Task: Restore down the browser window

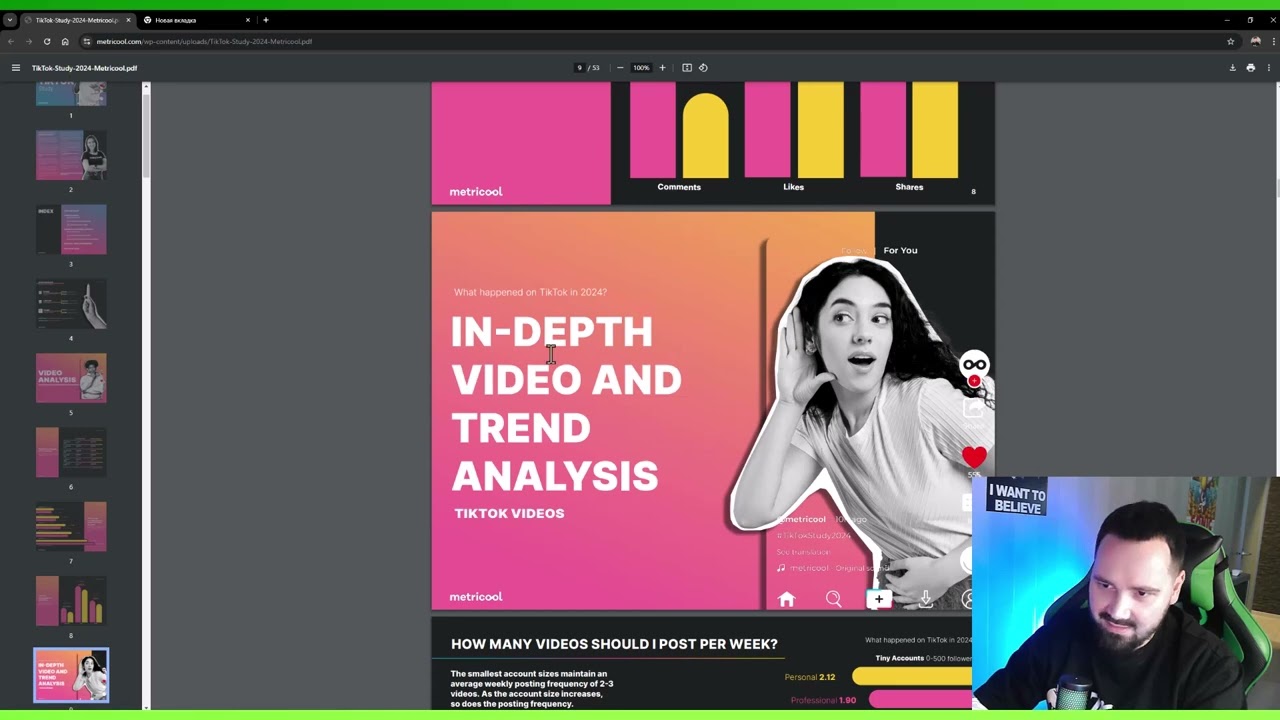Action: click(1250, 20)
